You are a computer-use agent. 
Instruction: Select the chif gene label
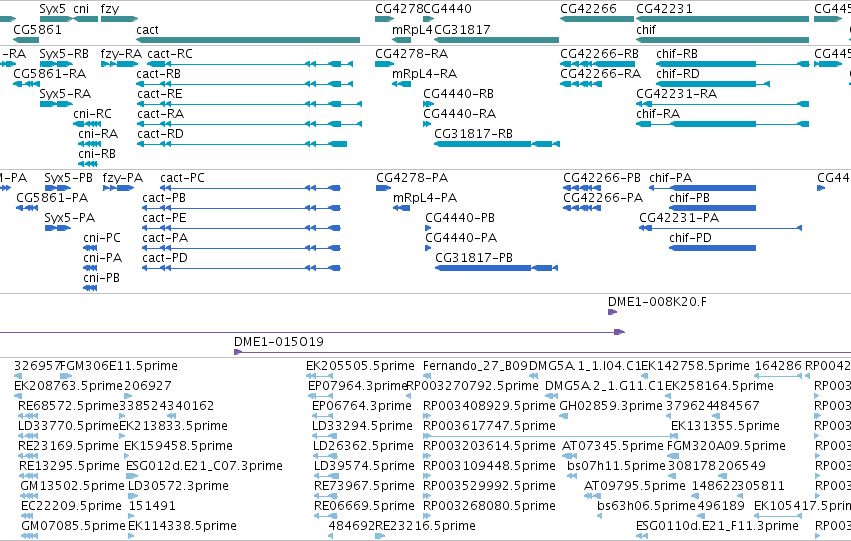coord(646,30)
